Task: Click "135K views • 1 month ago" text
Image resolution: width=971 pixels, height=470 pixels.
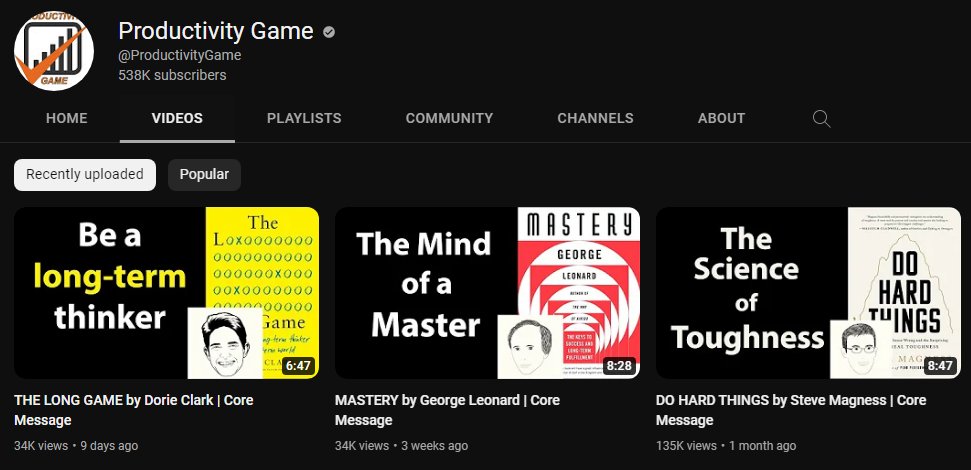Action: point(726,446)
